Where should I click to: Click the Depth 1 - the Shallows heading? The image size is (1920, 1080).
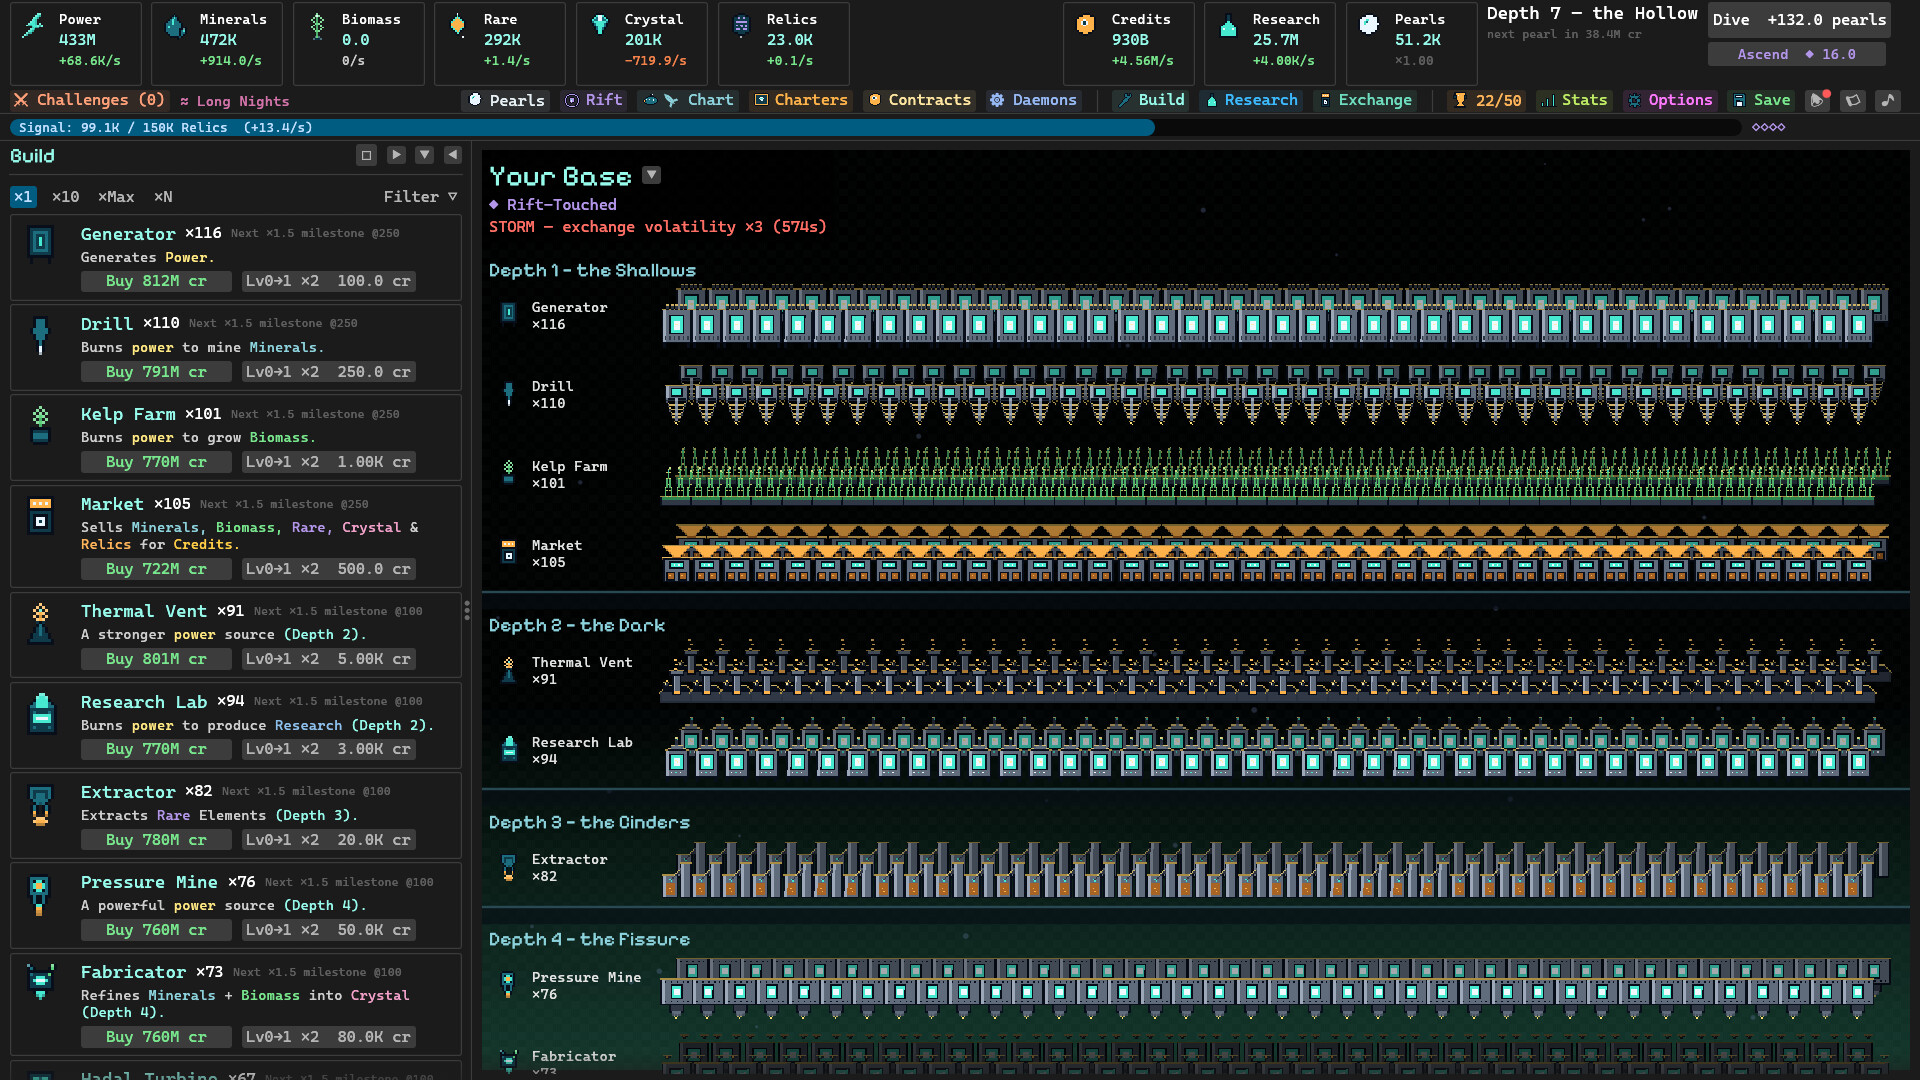[592, 271]
